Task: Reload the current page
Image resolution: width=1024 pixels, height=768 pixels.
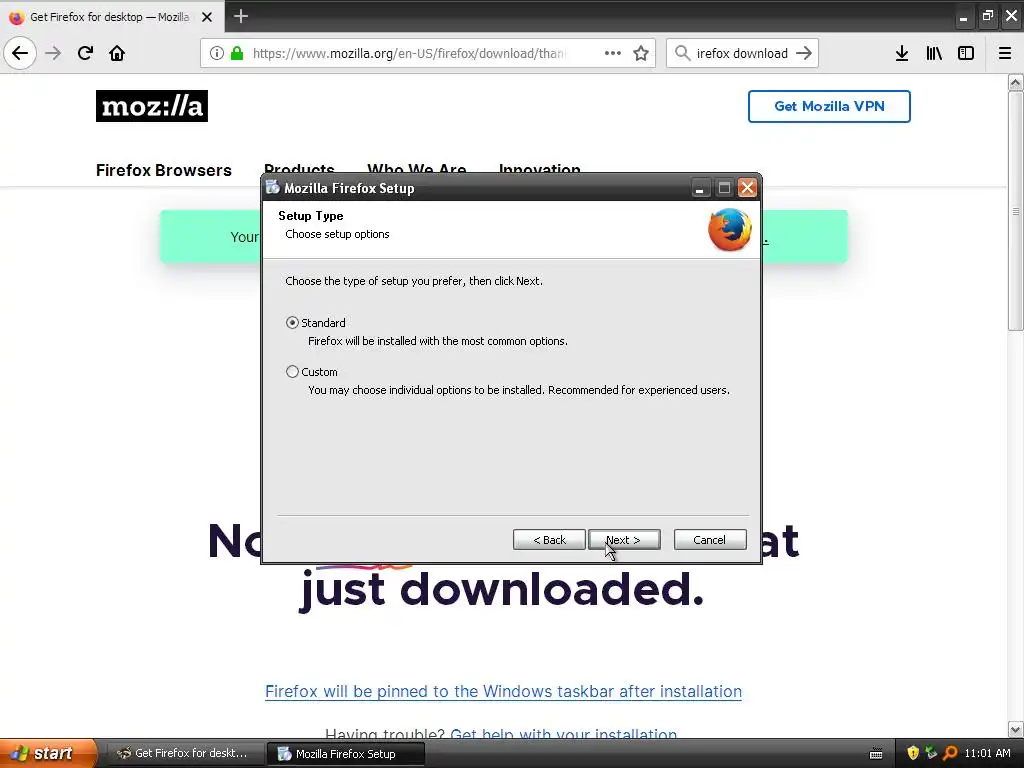Action: [85, 53]
